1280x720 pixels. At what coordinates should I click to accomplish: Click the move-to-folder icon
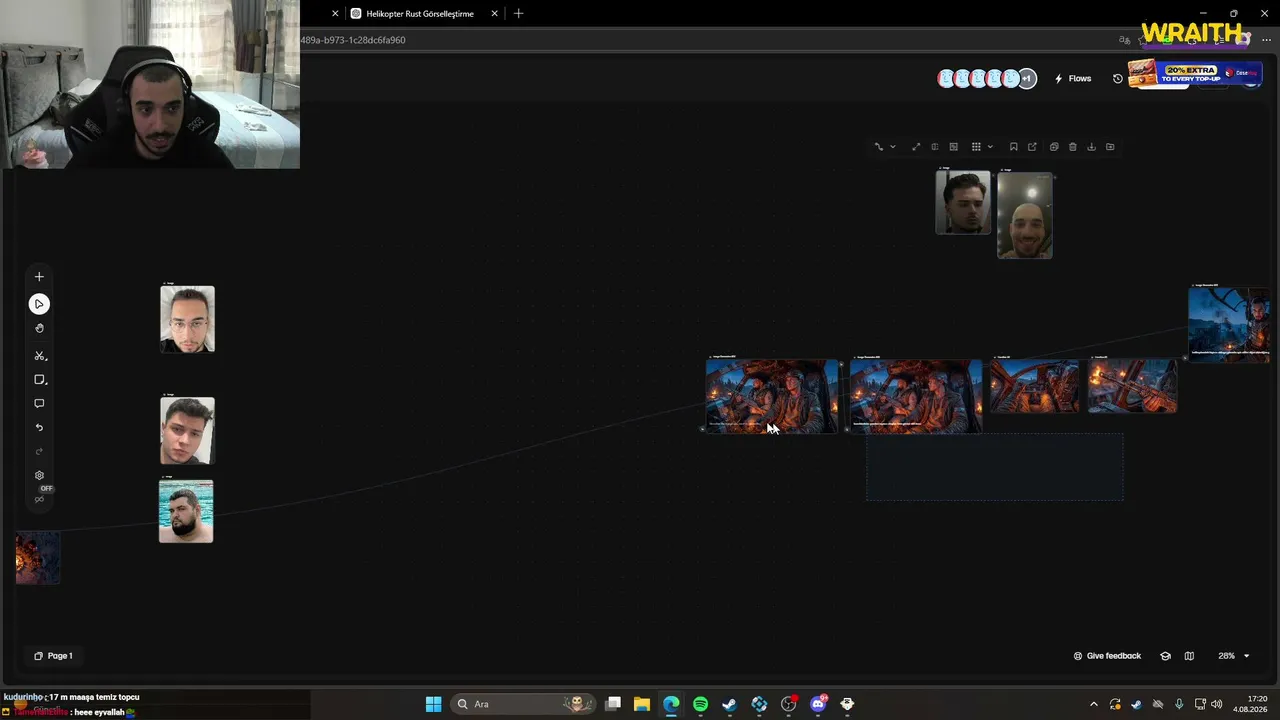point(1110,147)
